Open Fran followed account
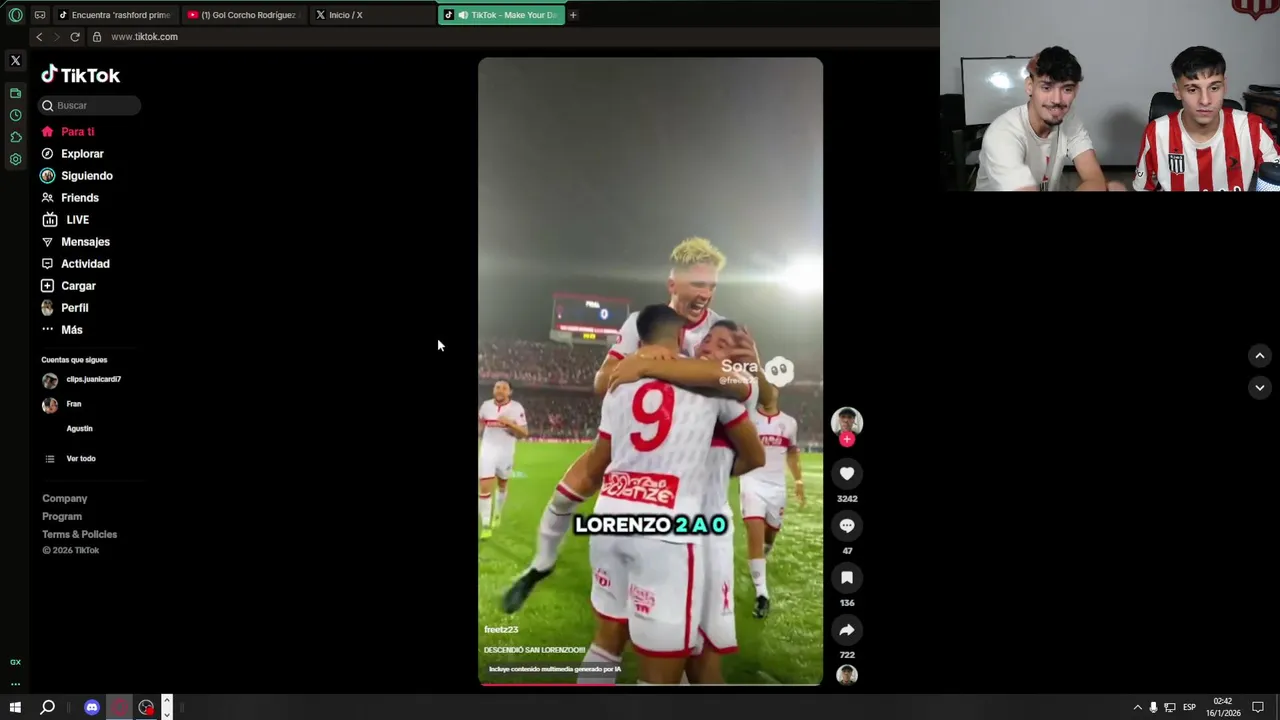Viewport: 1280px width, 720px height. coord(62,404)
